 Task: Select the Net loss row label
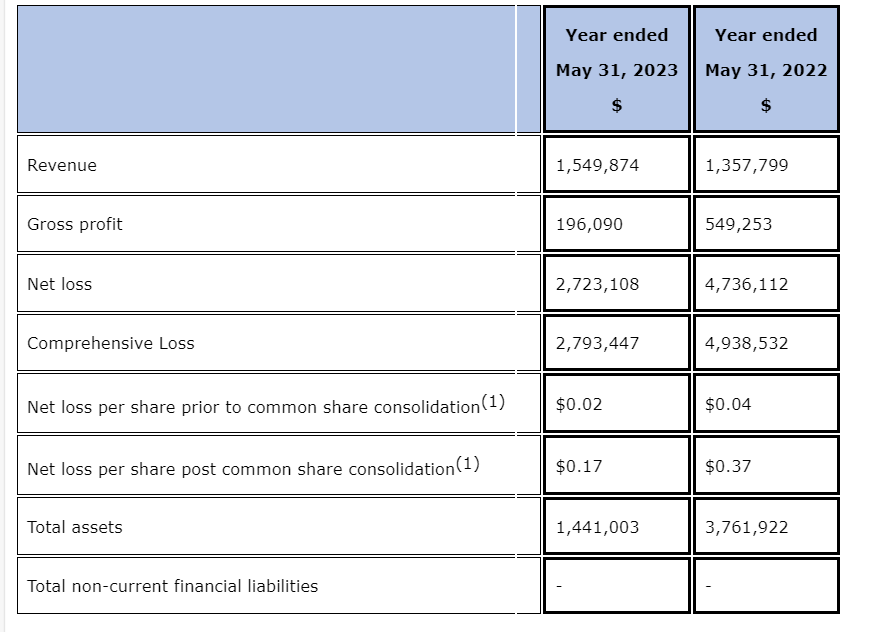(60, 284)
